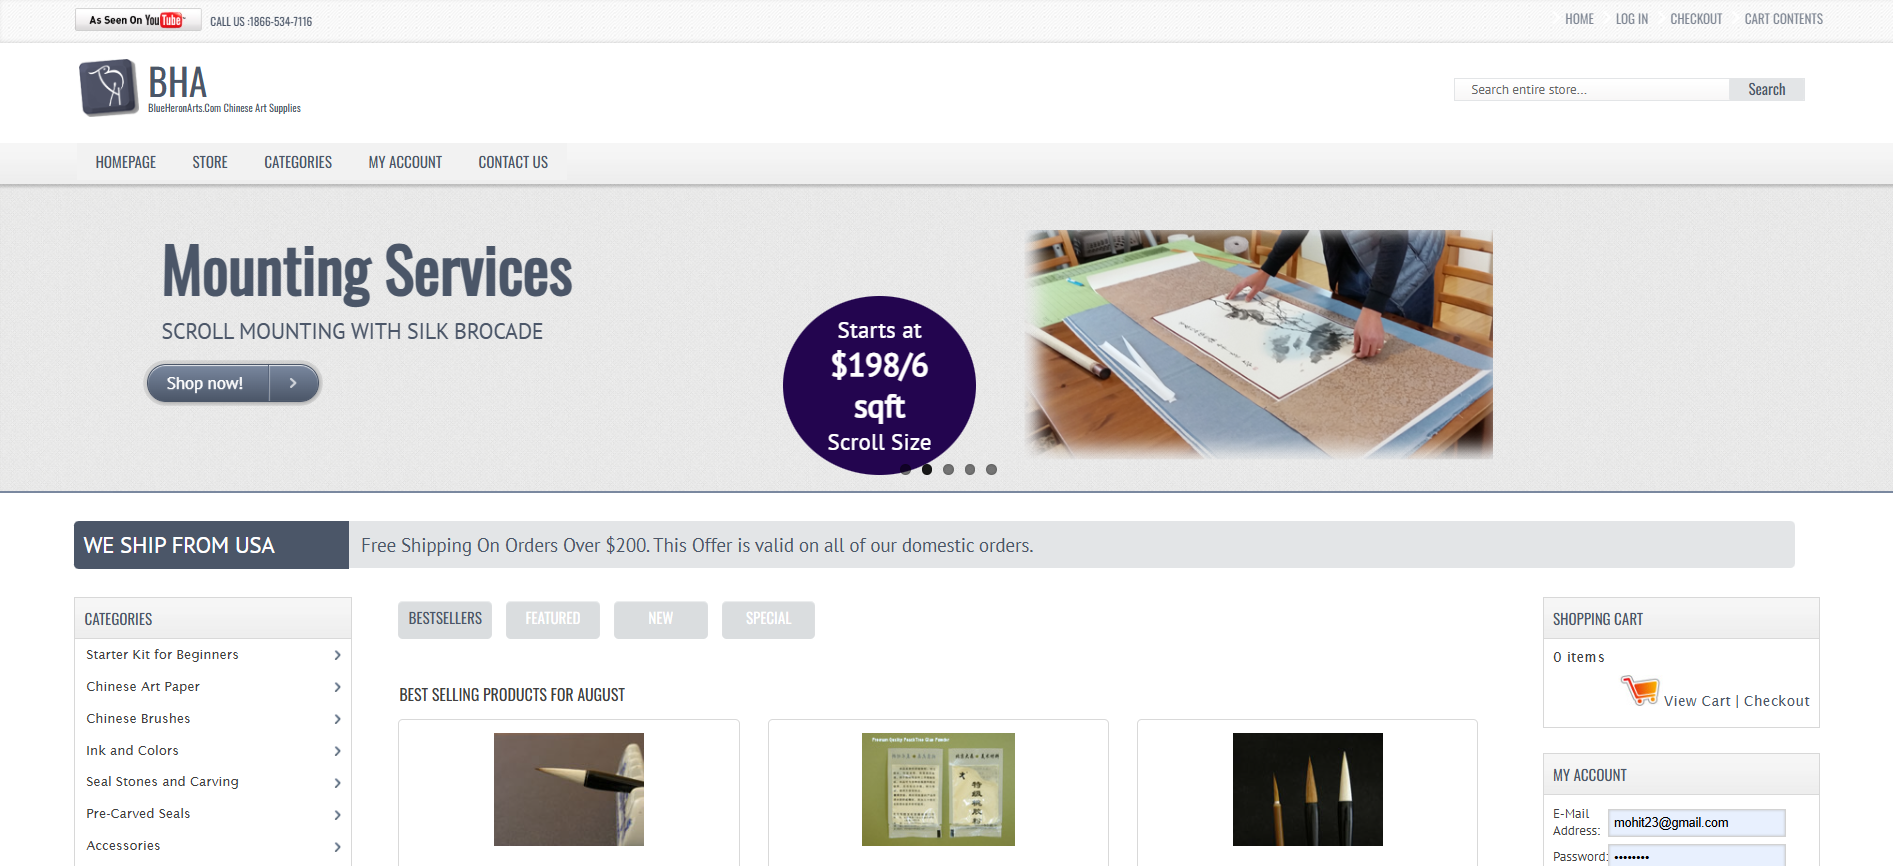Click the As Seen On YouTube badge

point(138,20)
